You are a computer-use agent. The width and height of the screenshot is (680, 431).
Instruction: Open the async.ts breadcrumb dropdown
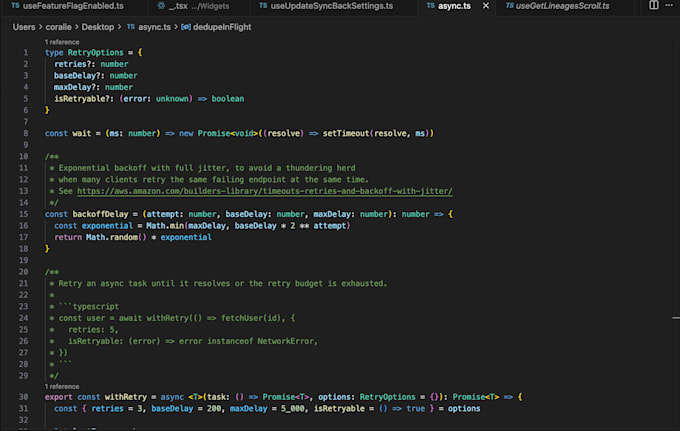point(154,27)
